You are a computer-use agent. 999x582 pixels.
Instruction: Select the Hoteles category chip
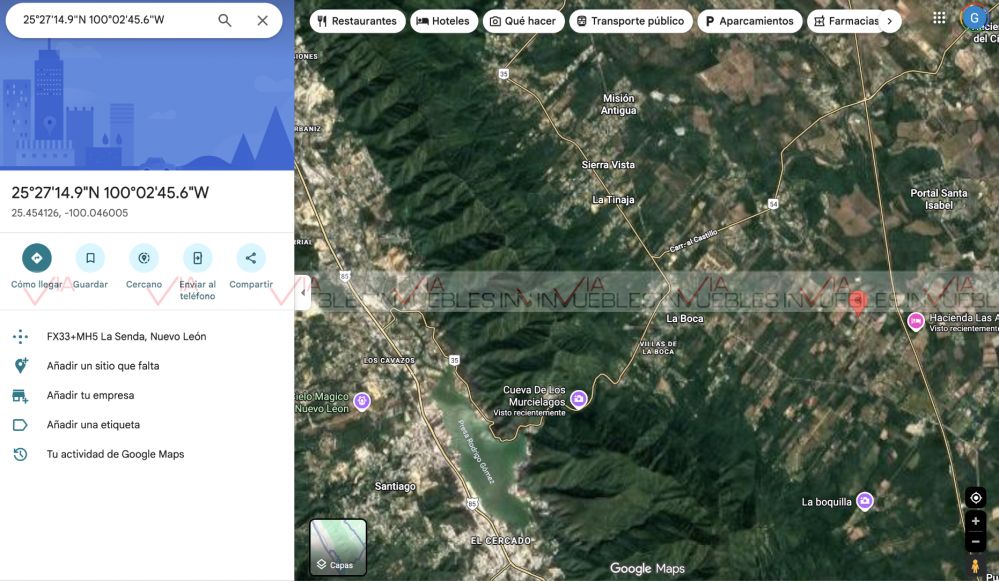444,21
